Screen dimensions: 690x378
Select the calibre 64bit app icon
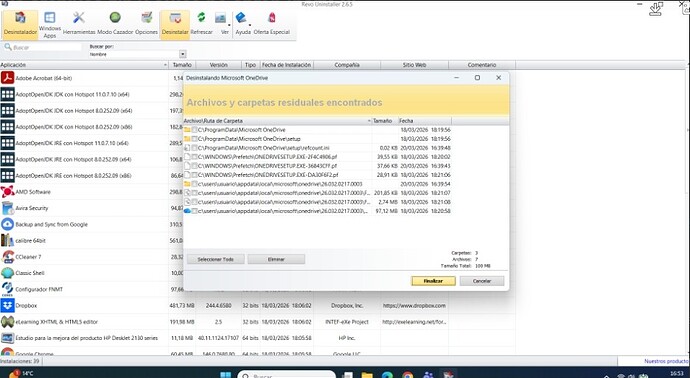(x=7, y=241)
